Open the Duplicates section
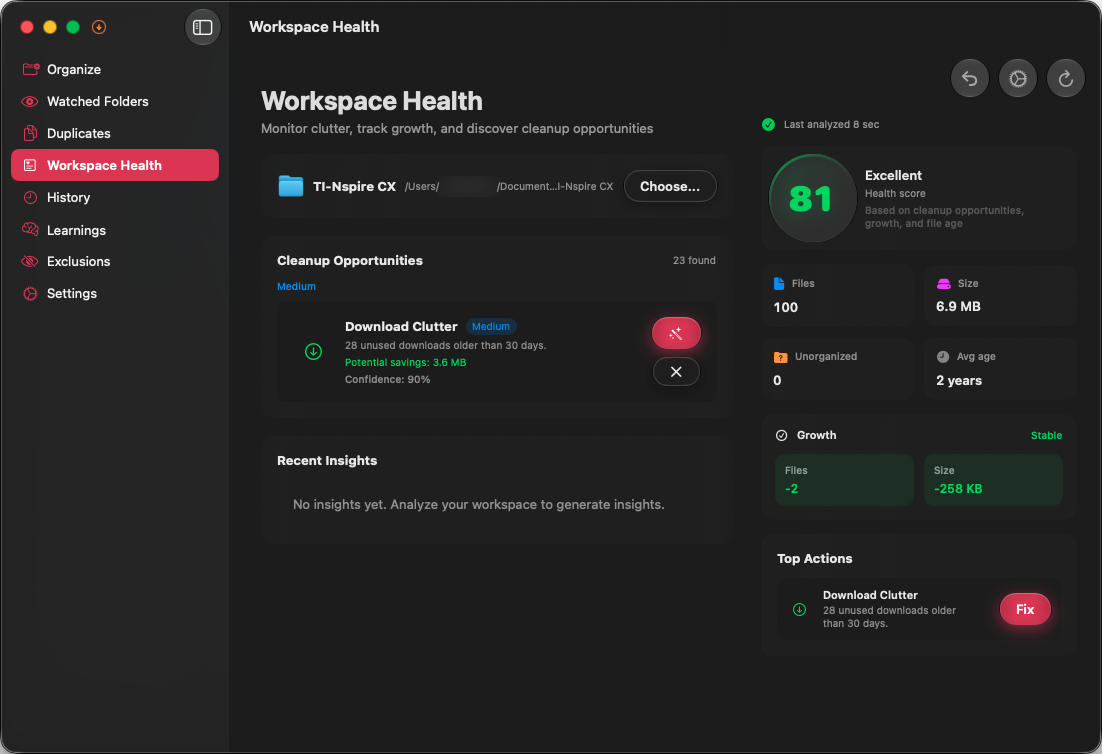Screen dimensions: 1102x754 (115, 134)
